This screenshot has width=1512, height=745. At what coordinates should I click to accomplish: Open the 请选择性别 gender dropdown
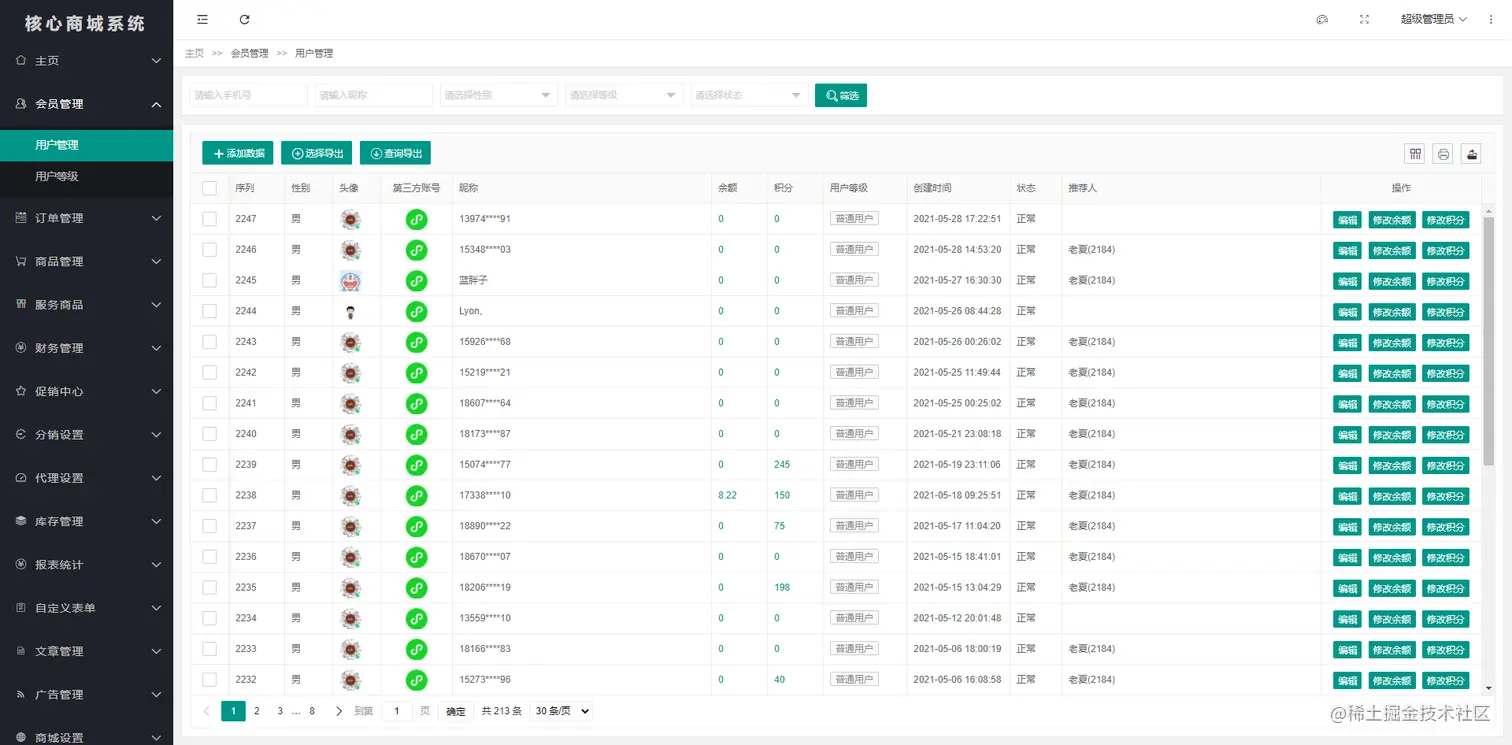[x=498, y=95]
